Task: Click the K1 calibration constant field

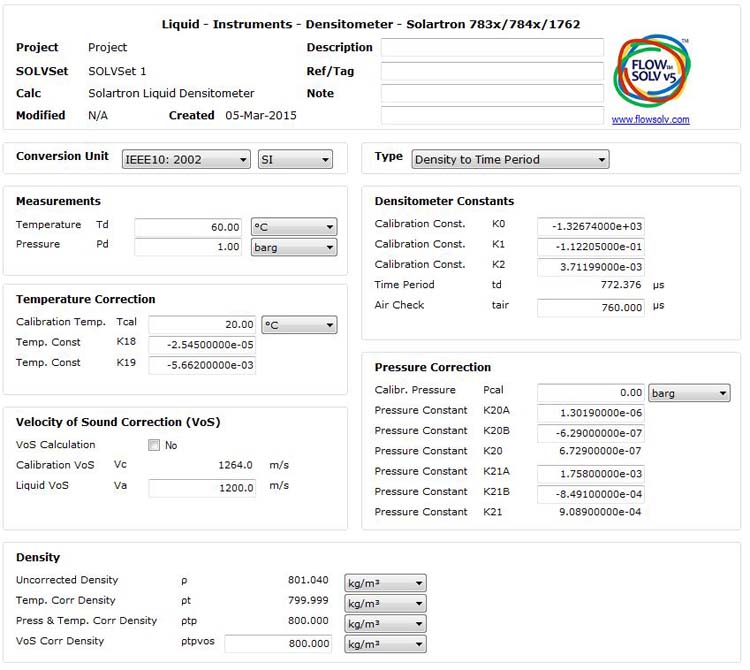Action: 591,247
